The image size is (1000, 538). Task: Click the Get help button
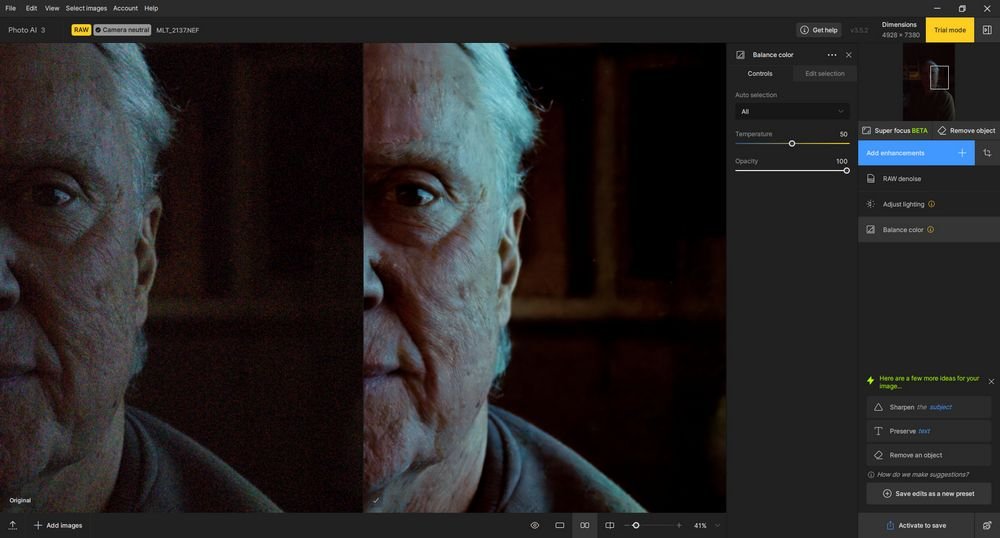[x=819, y=30]
